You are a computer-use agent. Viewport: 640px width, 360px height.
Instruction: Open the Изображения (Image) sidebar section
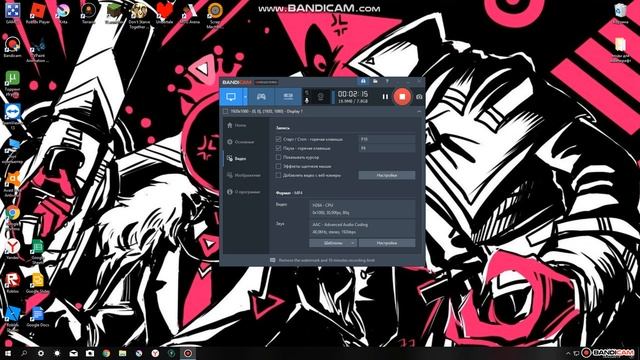click(x=243, y=175)
